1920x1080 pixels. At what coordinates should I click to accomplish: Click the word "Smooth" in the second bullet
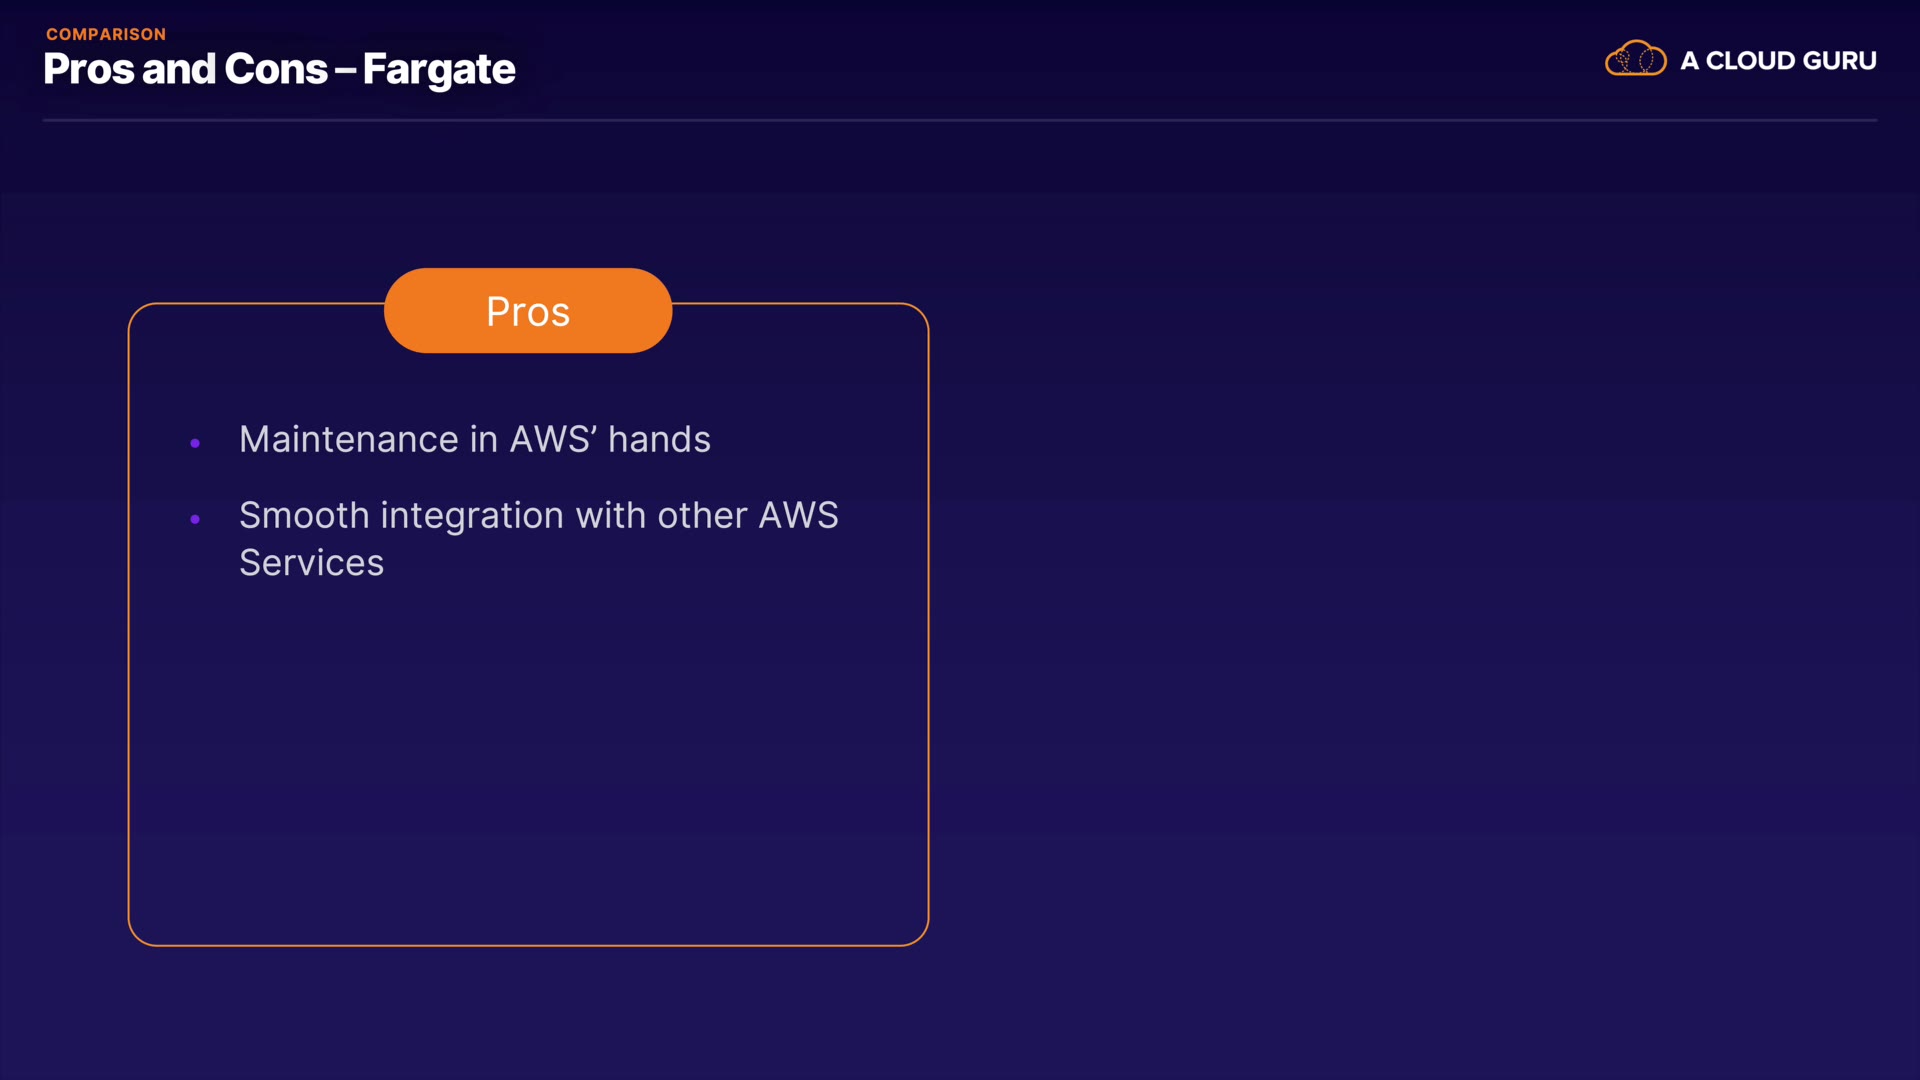[x=305, y=516]
